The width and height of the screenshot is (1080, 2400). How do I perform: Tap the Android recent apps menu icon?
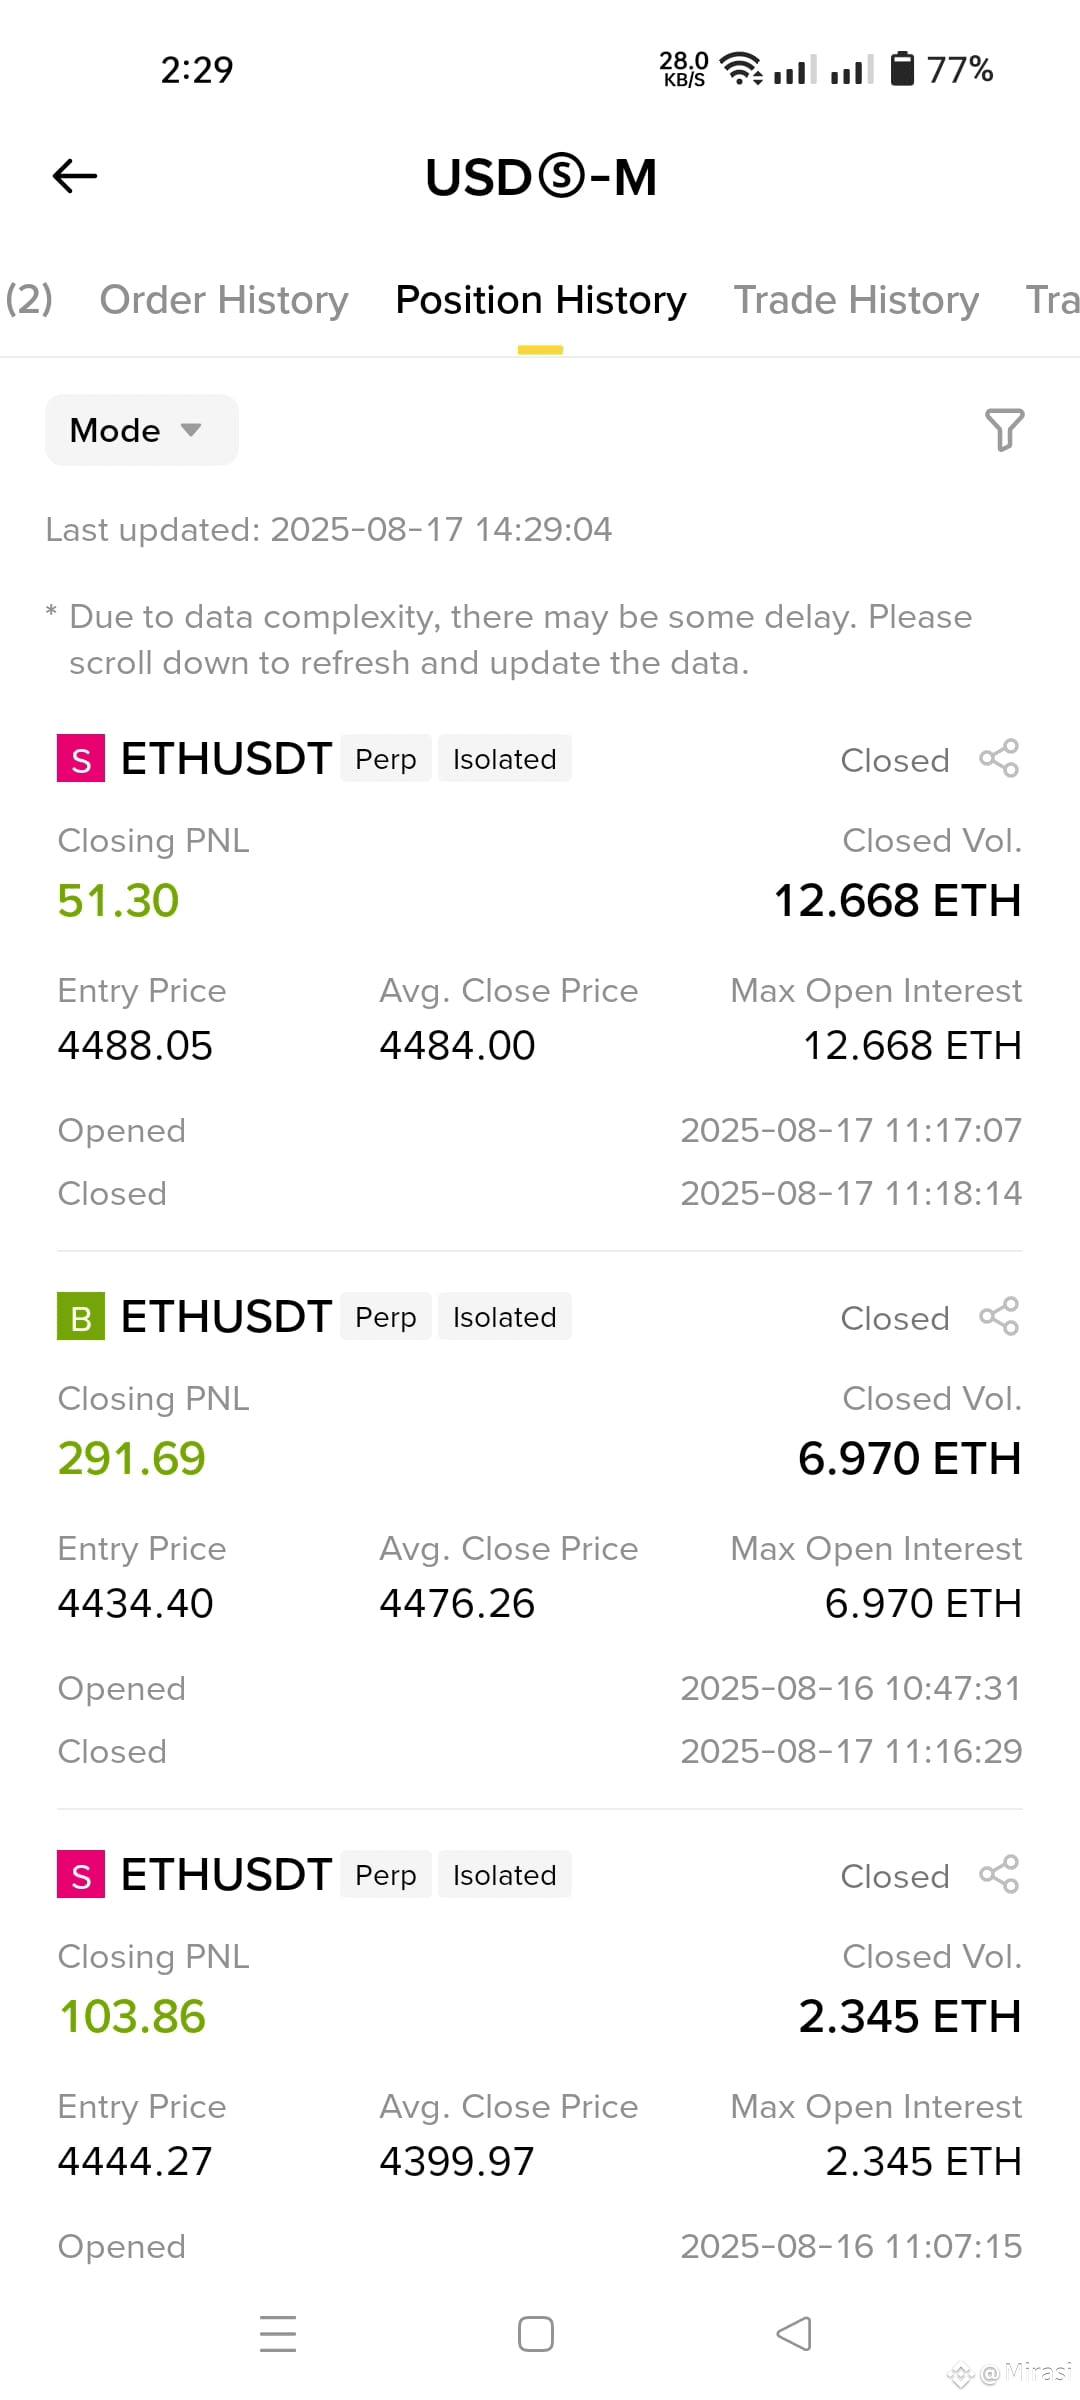278,2334
